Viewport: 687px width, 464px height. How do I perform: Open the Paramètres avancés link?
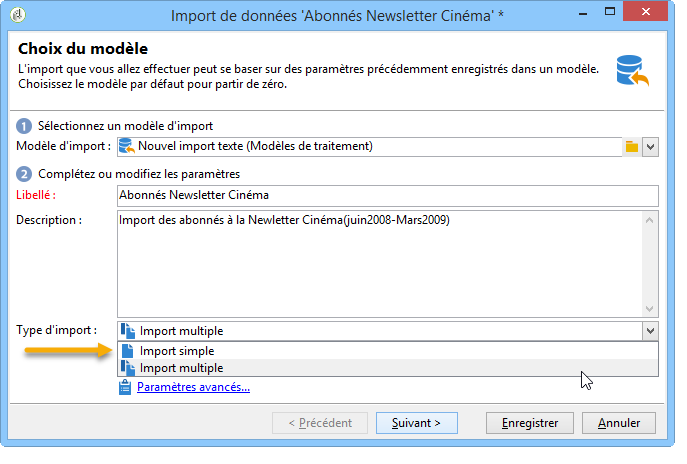[193, 387]
